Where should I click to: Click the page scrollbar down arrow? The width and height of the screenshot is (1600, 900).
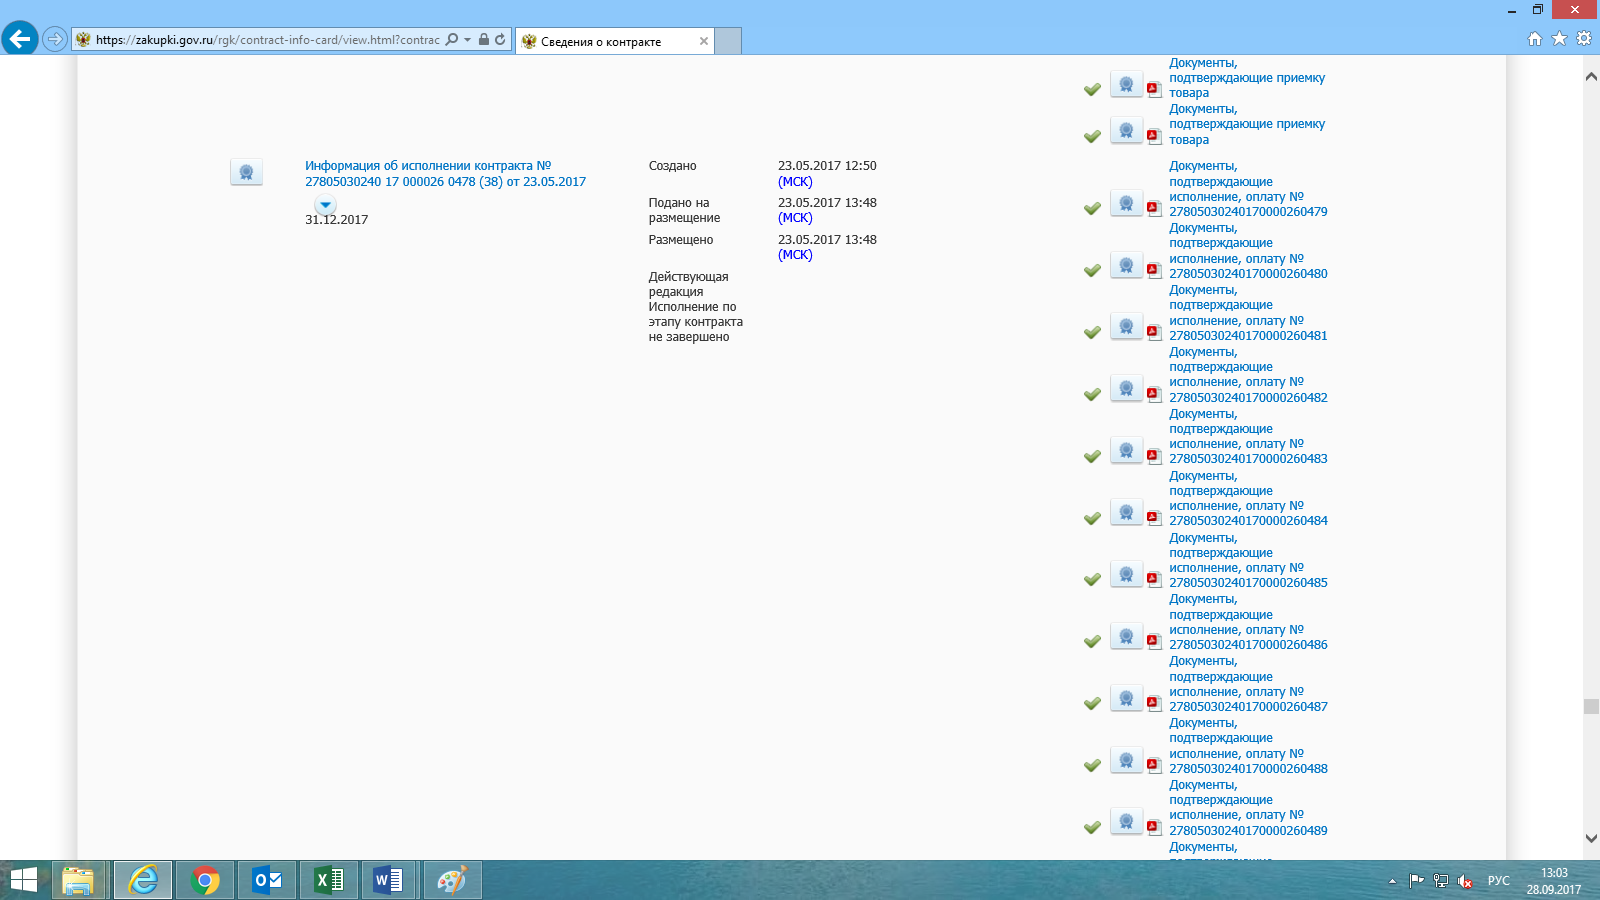1591,838
